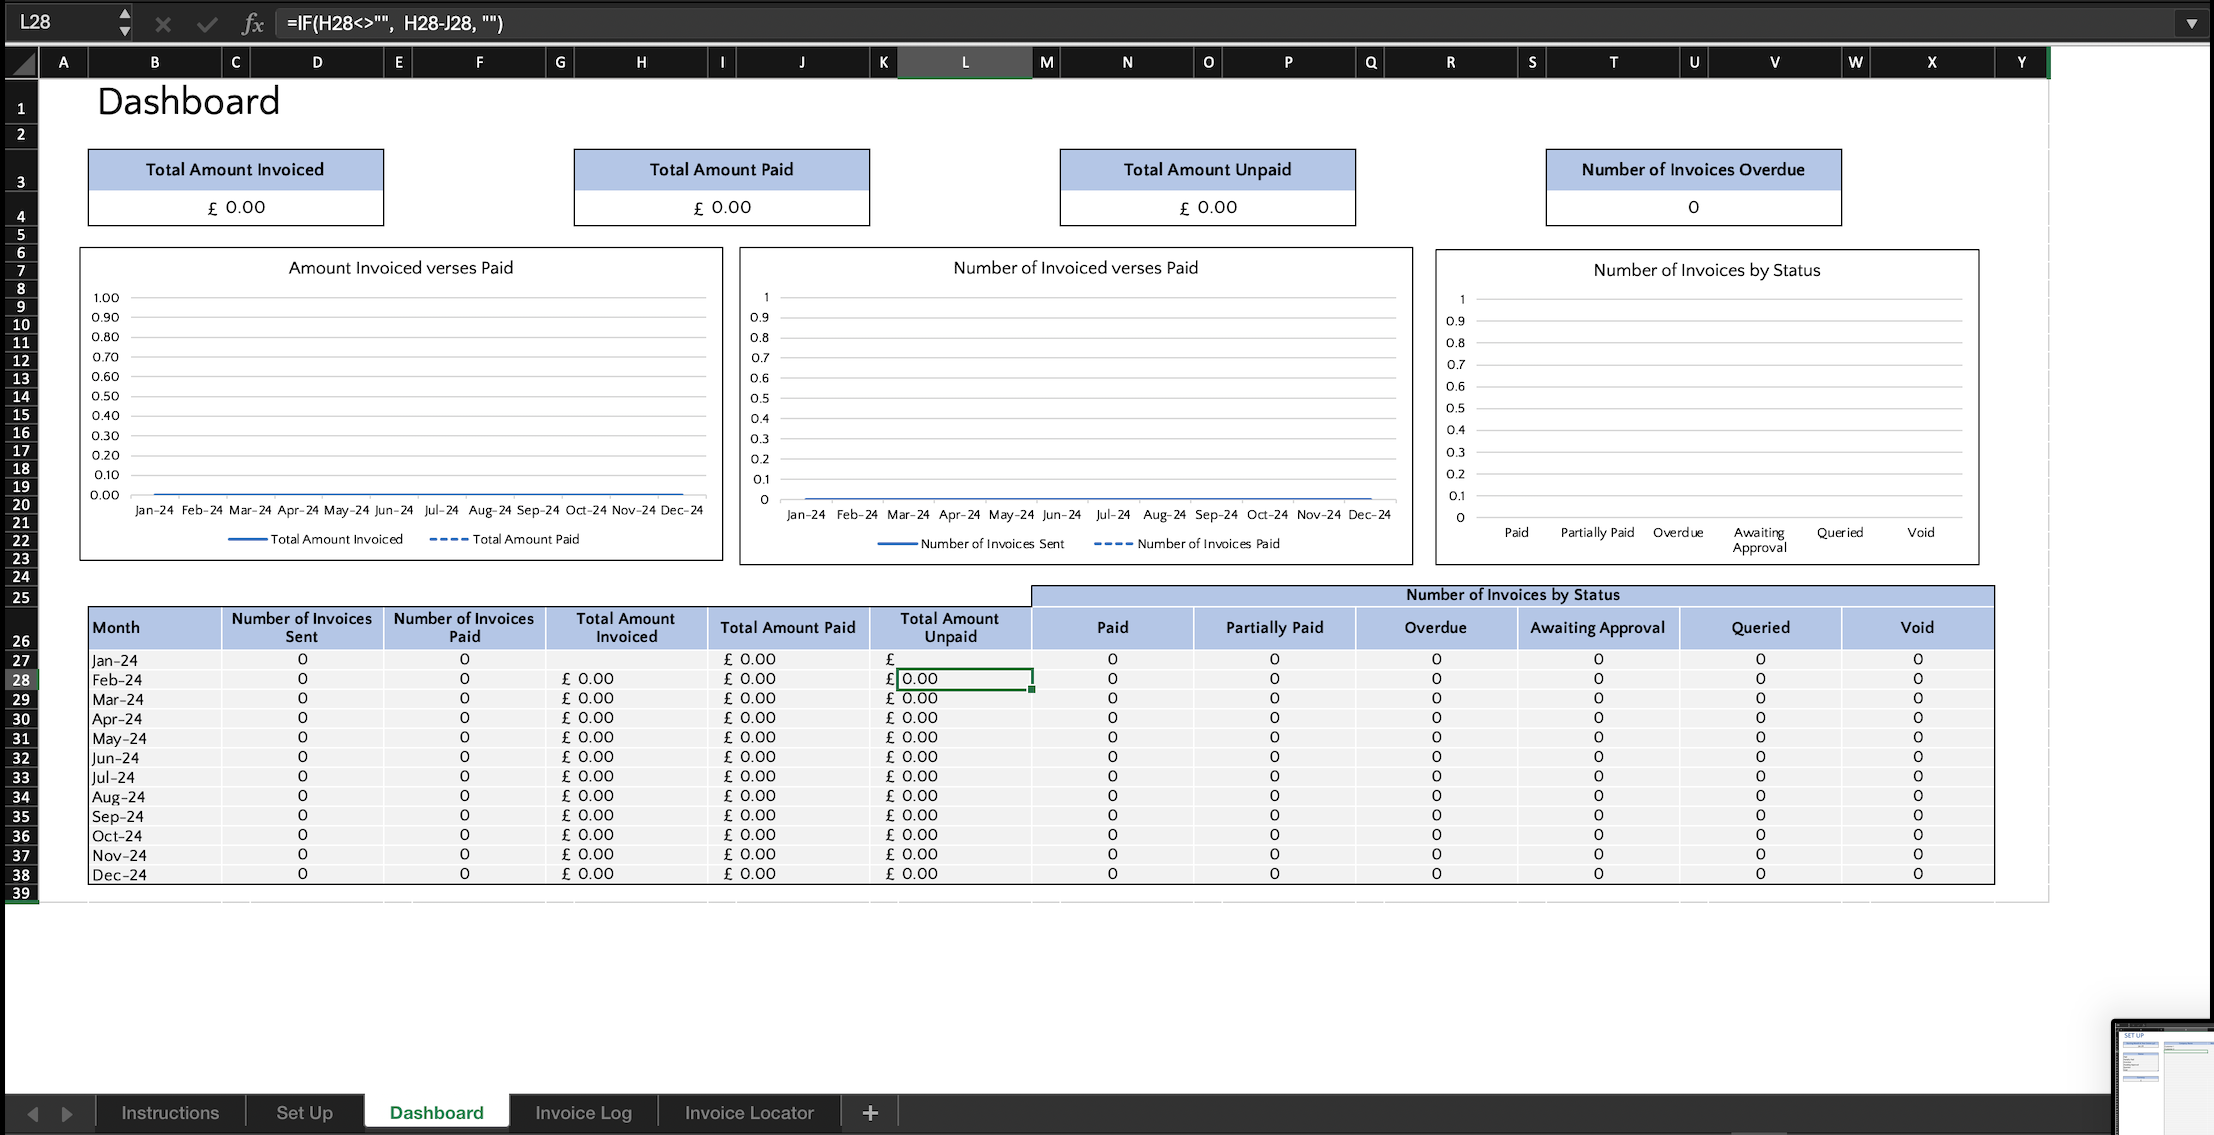This screenshot has width=2214, height=1135.
Task: Click the Total Amount Invoiced card header
Action: (x=235, y=170)
